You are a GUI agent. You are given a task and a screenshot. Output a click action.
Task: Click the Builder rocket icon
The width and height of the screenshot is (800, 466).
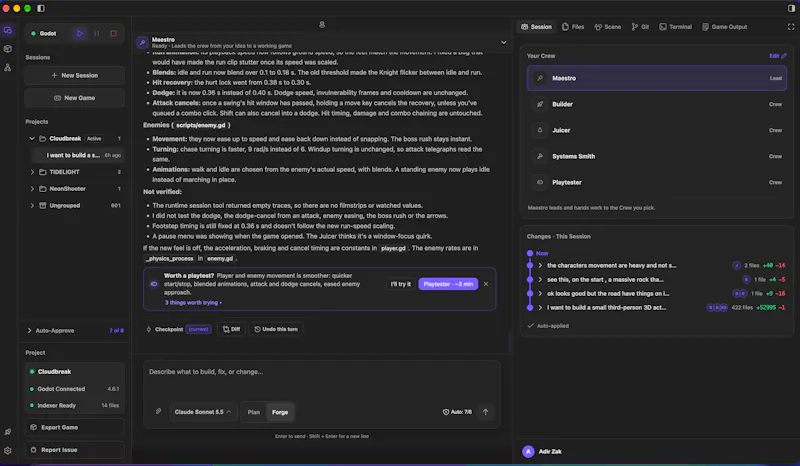(540, 104)
